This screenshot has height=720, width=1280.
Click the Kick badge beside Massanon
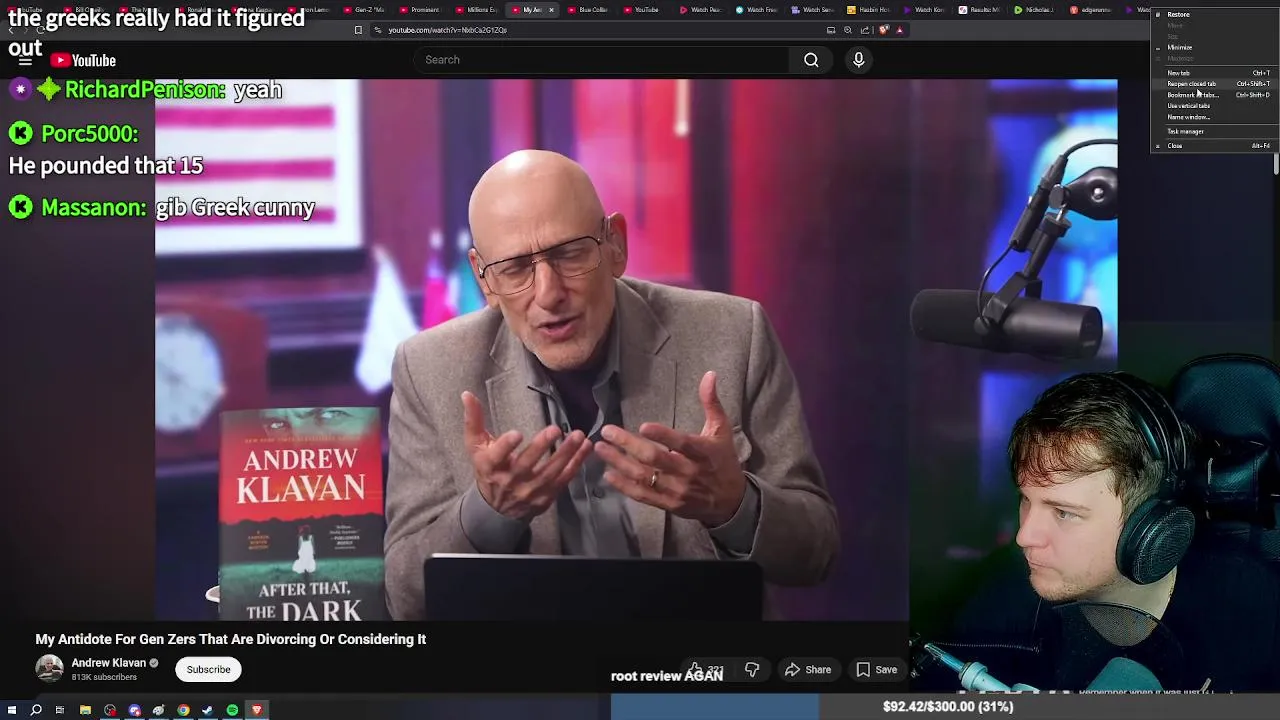(21, 207)
